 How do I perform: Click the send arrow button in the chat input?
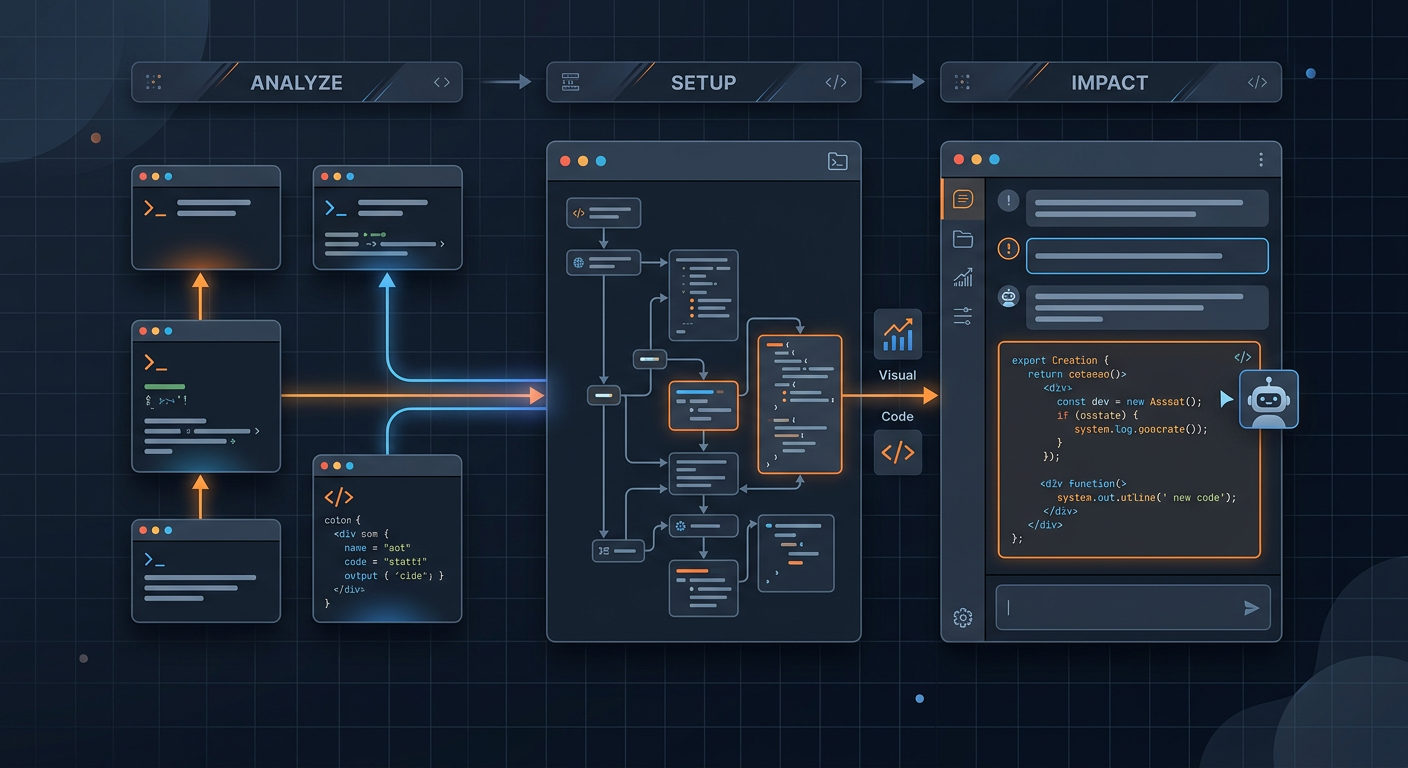pyautogui.click(x=1251, y=607)
